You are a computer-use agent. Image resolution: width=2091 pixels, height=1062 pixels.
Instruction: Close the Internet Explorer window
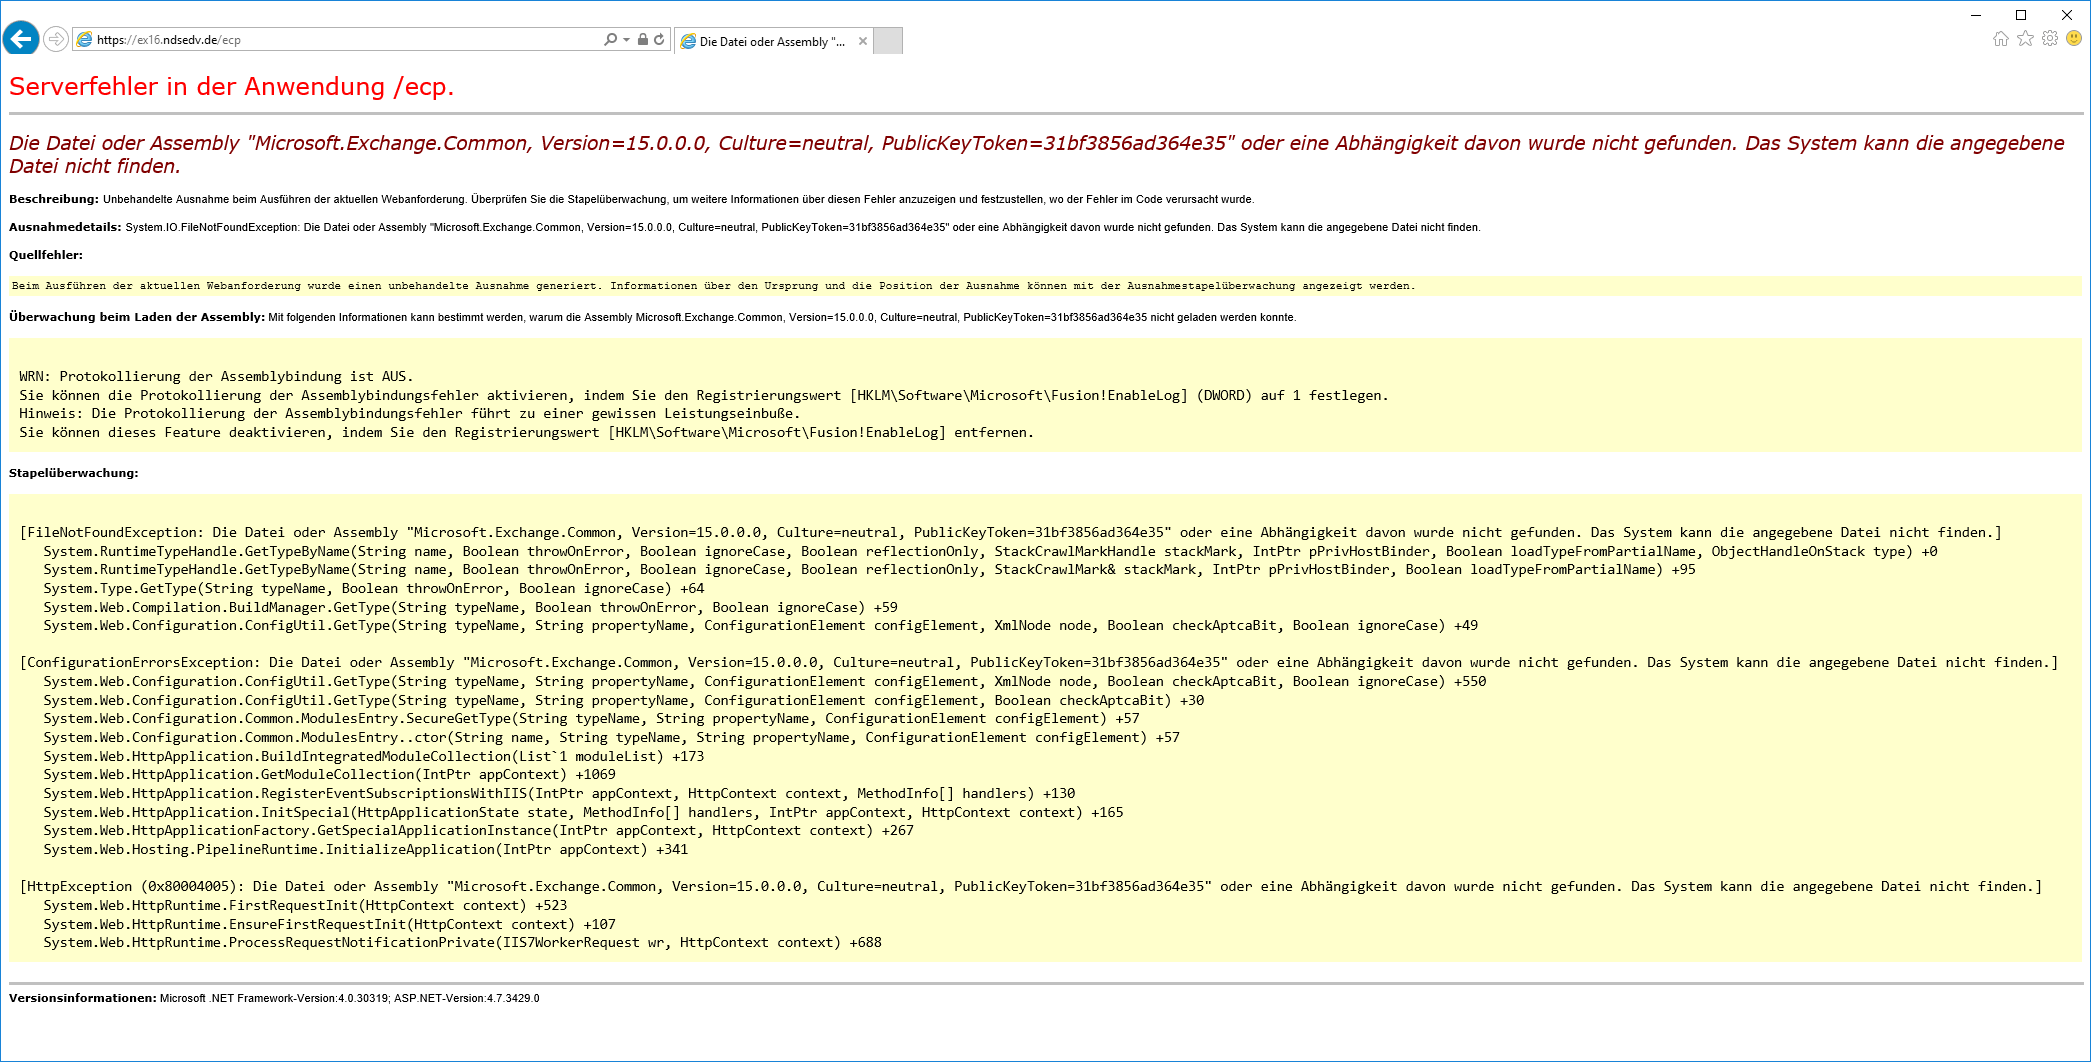click(x=2067, y=15)
